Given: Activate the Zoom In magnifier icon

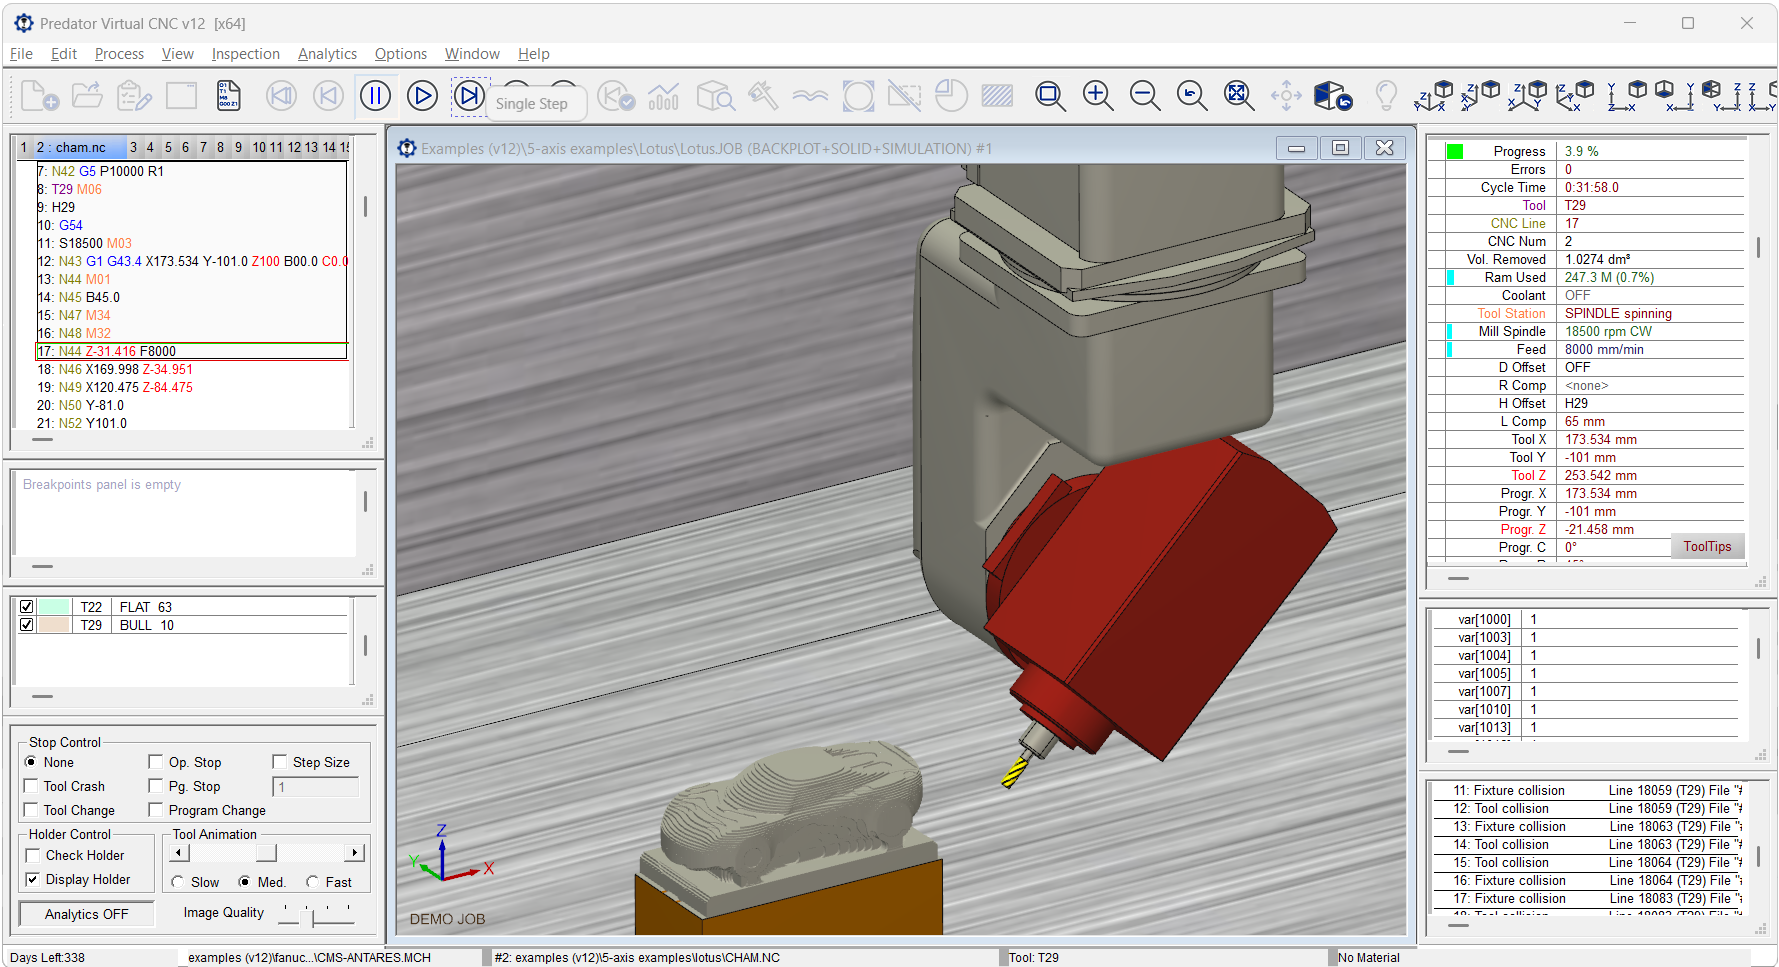Looking at the screenshot, I should [x=1097, y=95].
